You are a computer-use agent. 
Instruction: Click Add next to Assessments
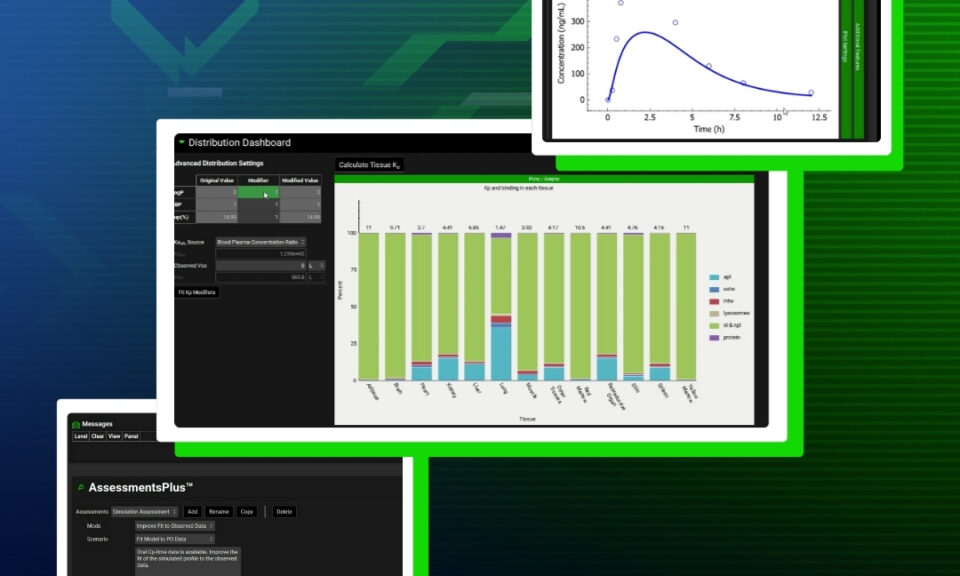tap(192, 511)
